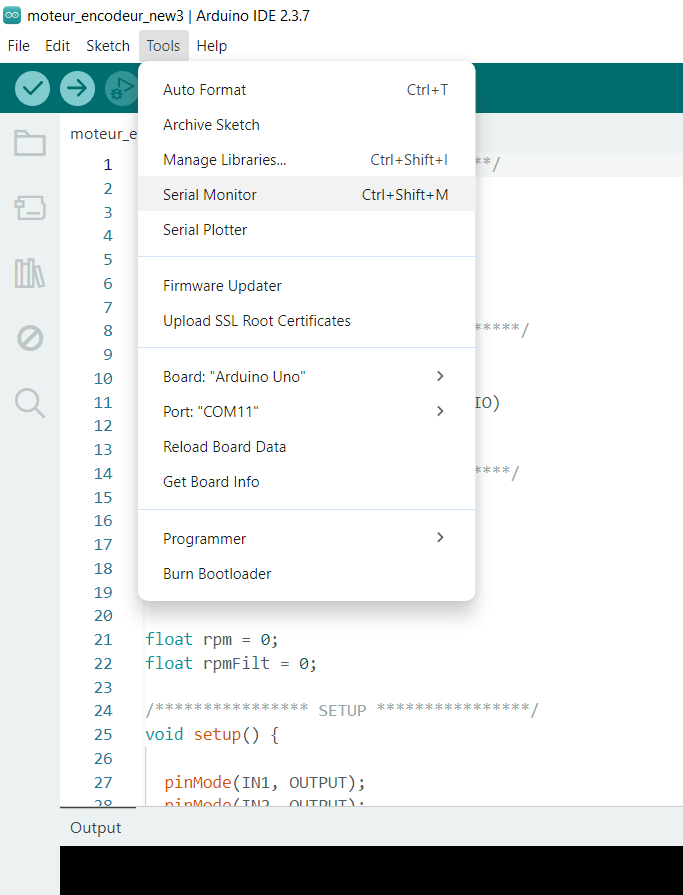Viewport: 683px width, 895px height.
Task: Expand Port: "COM11" submenu
Action: point(306,411)
